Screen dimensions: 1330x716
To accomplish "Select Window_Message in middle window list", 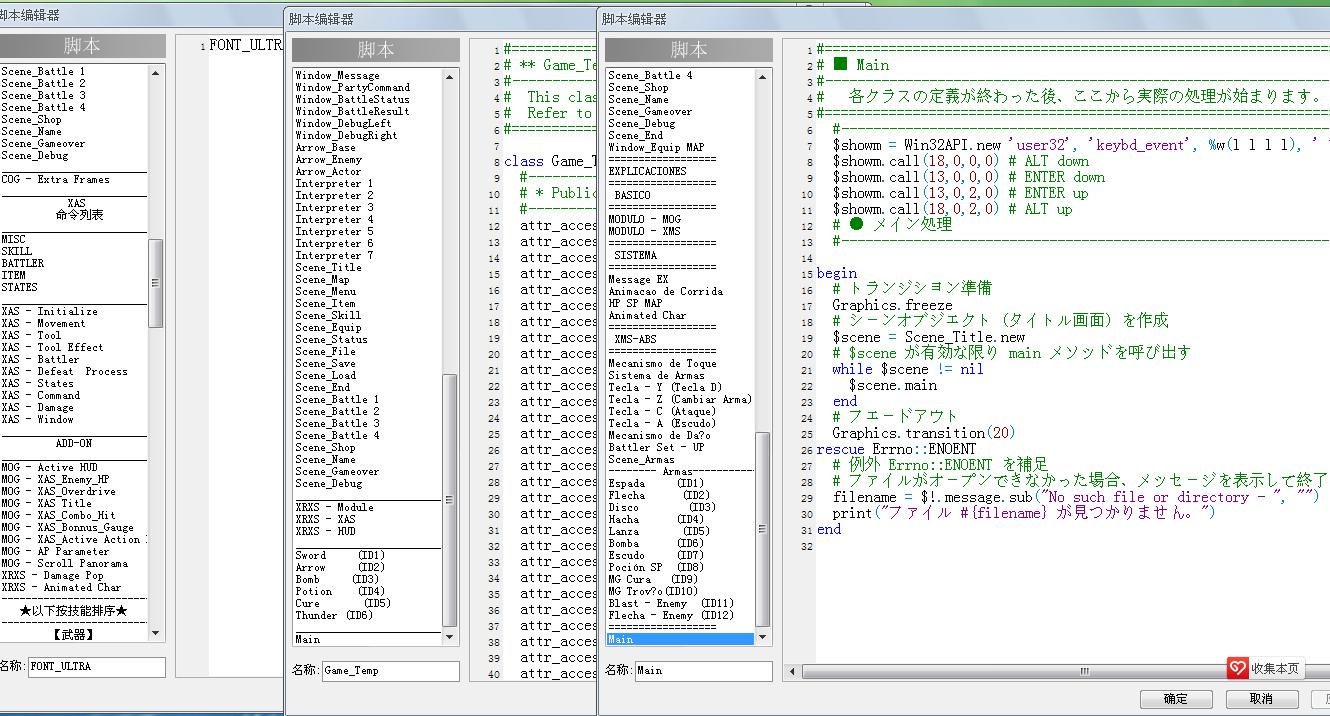I will [x=338, y=75].
